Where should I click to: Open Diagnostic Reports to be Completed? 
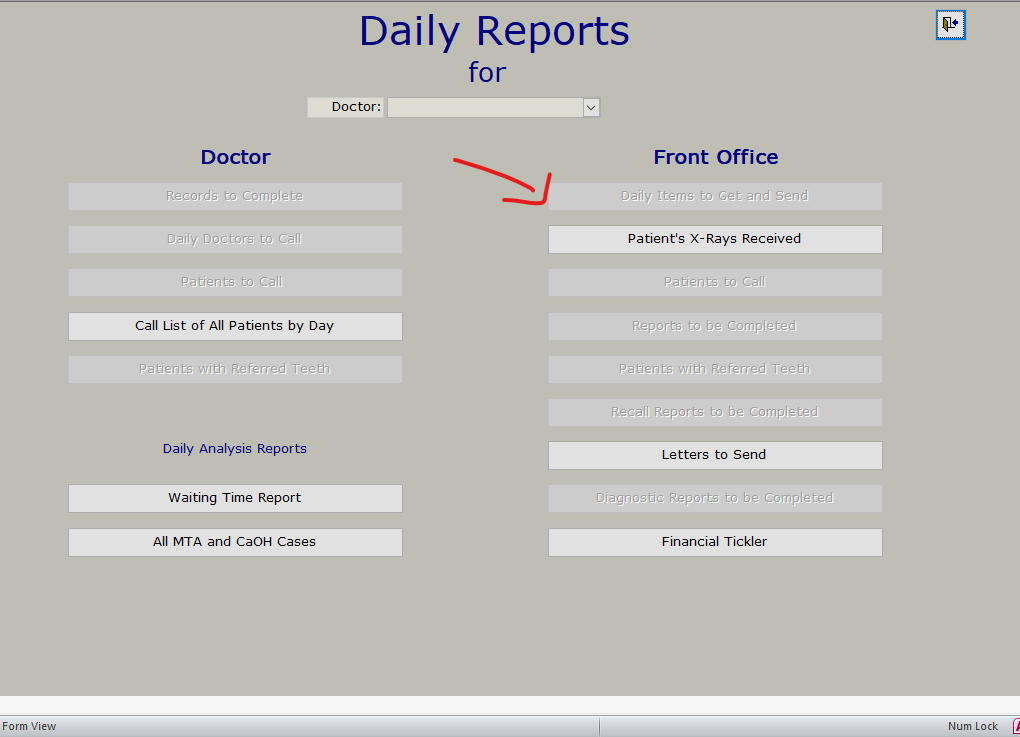pos(715,498)
